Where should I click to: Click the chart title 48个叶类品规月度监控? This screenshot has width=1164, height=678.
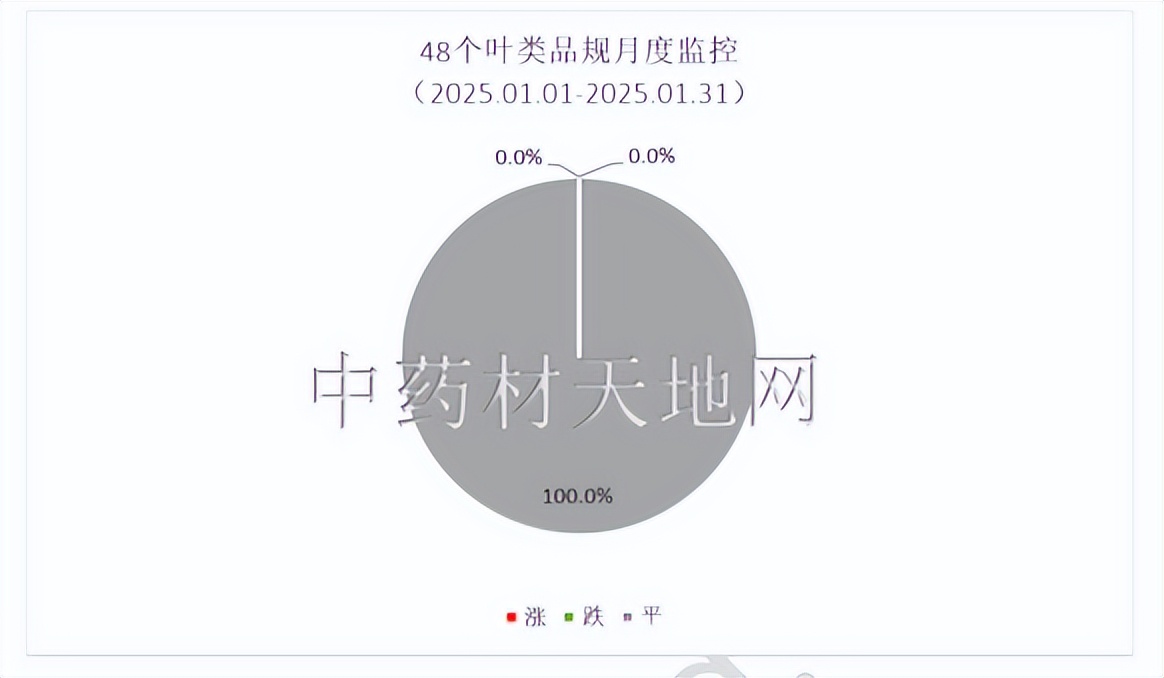point(579,51)
